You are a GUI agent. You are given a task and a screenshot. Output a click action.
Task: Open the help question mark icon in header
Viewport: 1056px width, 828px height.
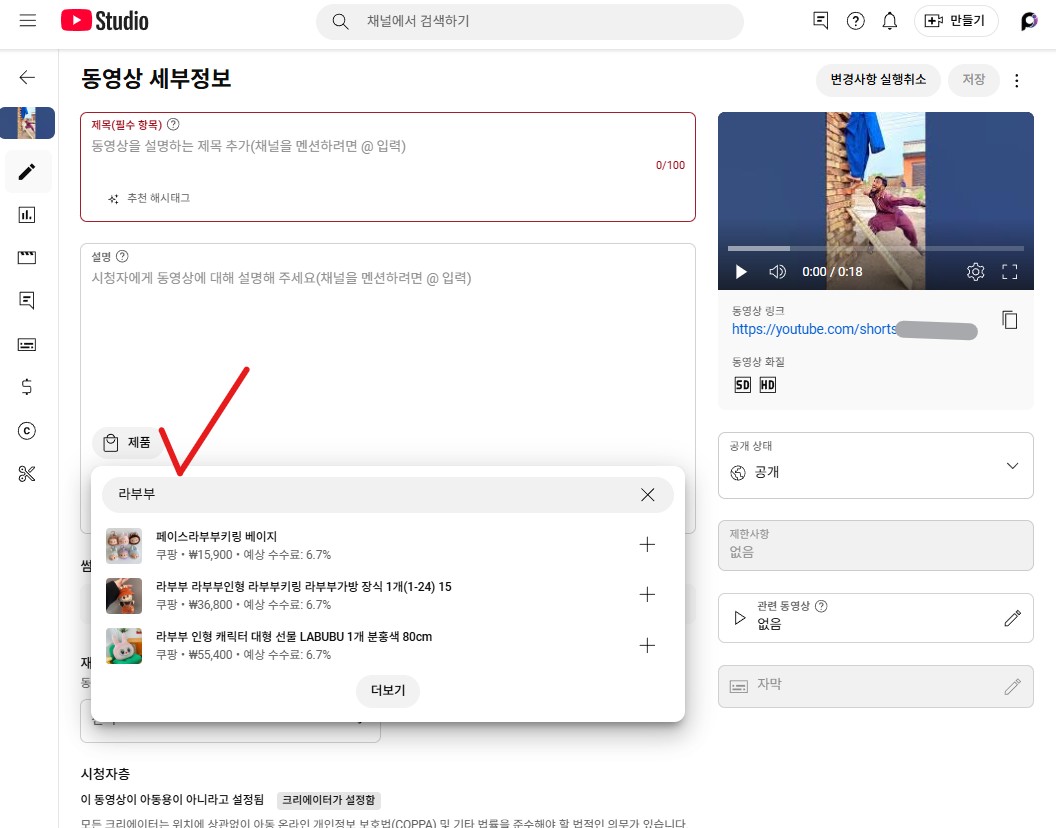855,21
